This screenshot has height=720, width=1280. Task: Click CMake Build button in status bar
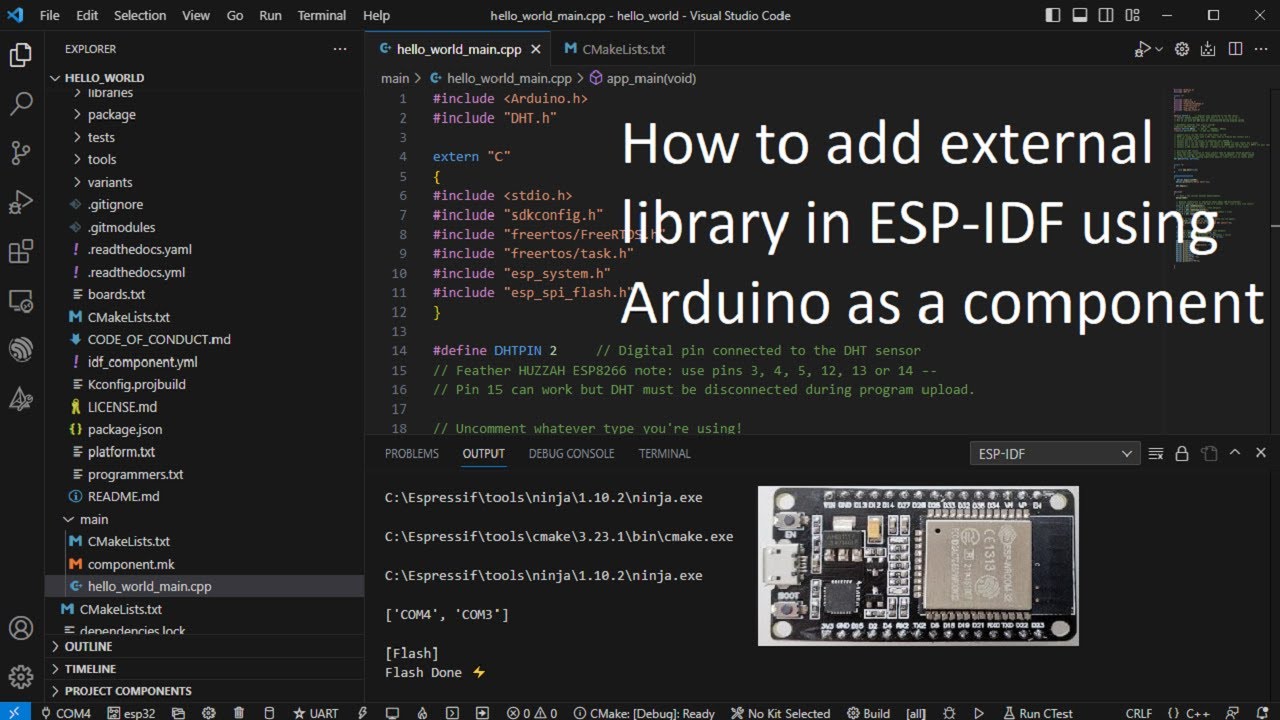[869, 713]
